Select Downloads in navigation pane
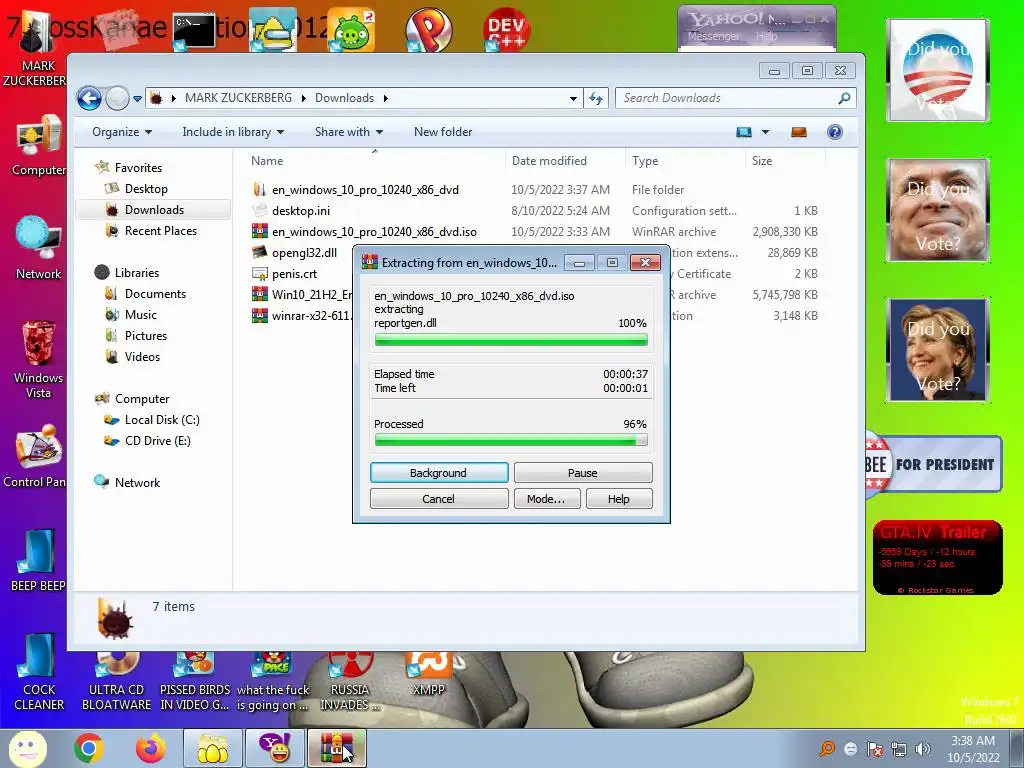Viewport: 1024px width, 768px height. (154, 210)
